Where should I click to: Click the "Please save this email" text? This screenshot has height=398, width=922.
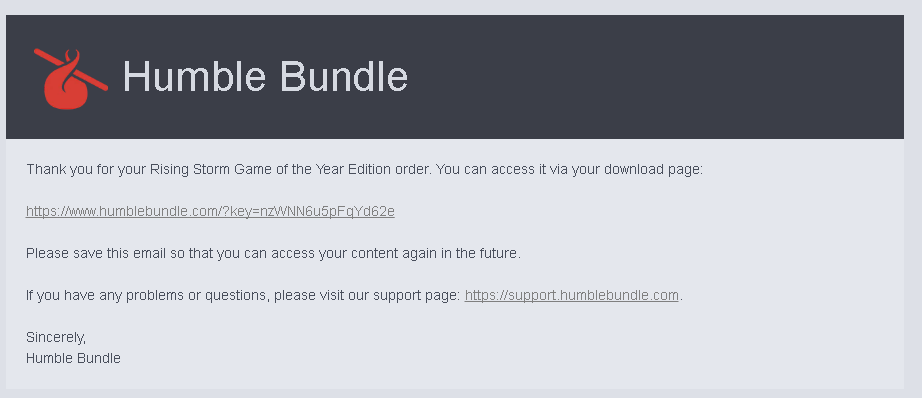[98, 253]
